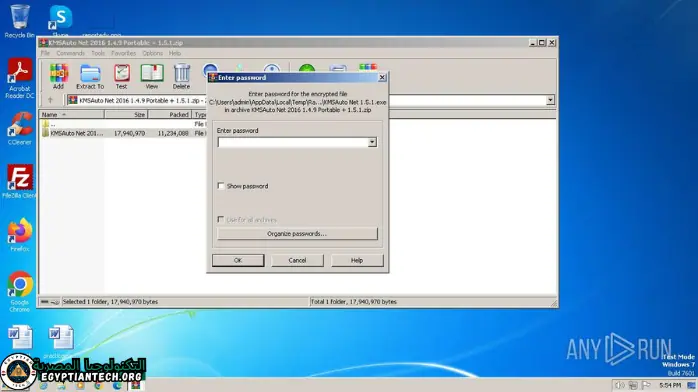The width and height of the screenshot is (698, 392).
Task: Enable the Show password checkbox
Action: [220, 186]
